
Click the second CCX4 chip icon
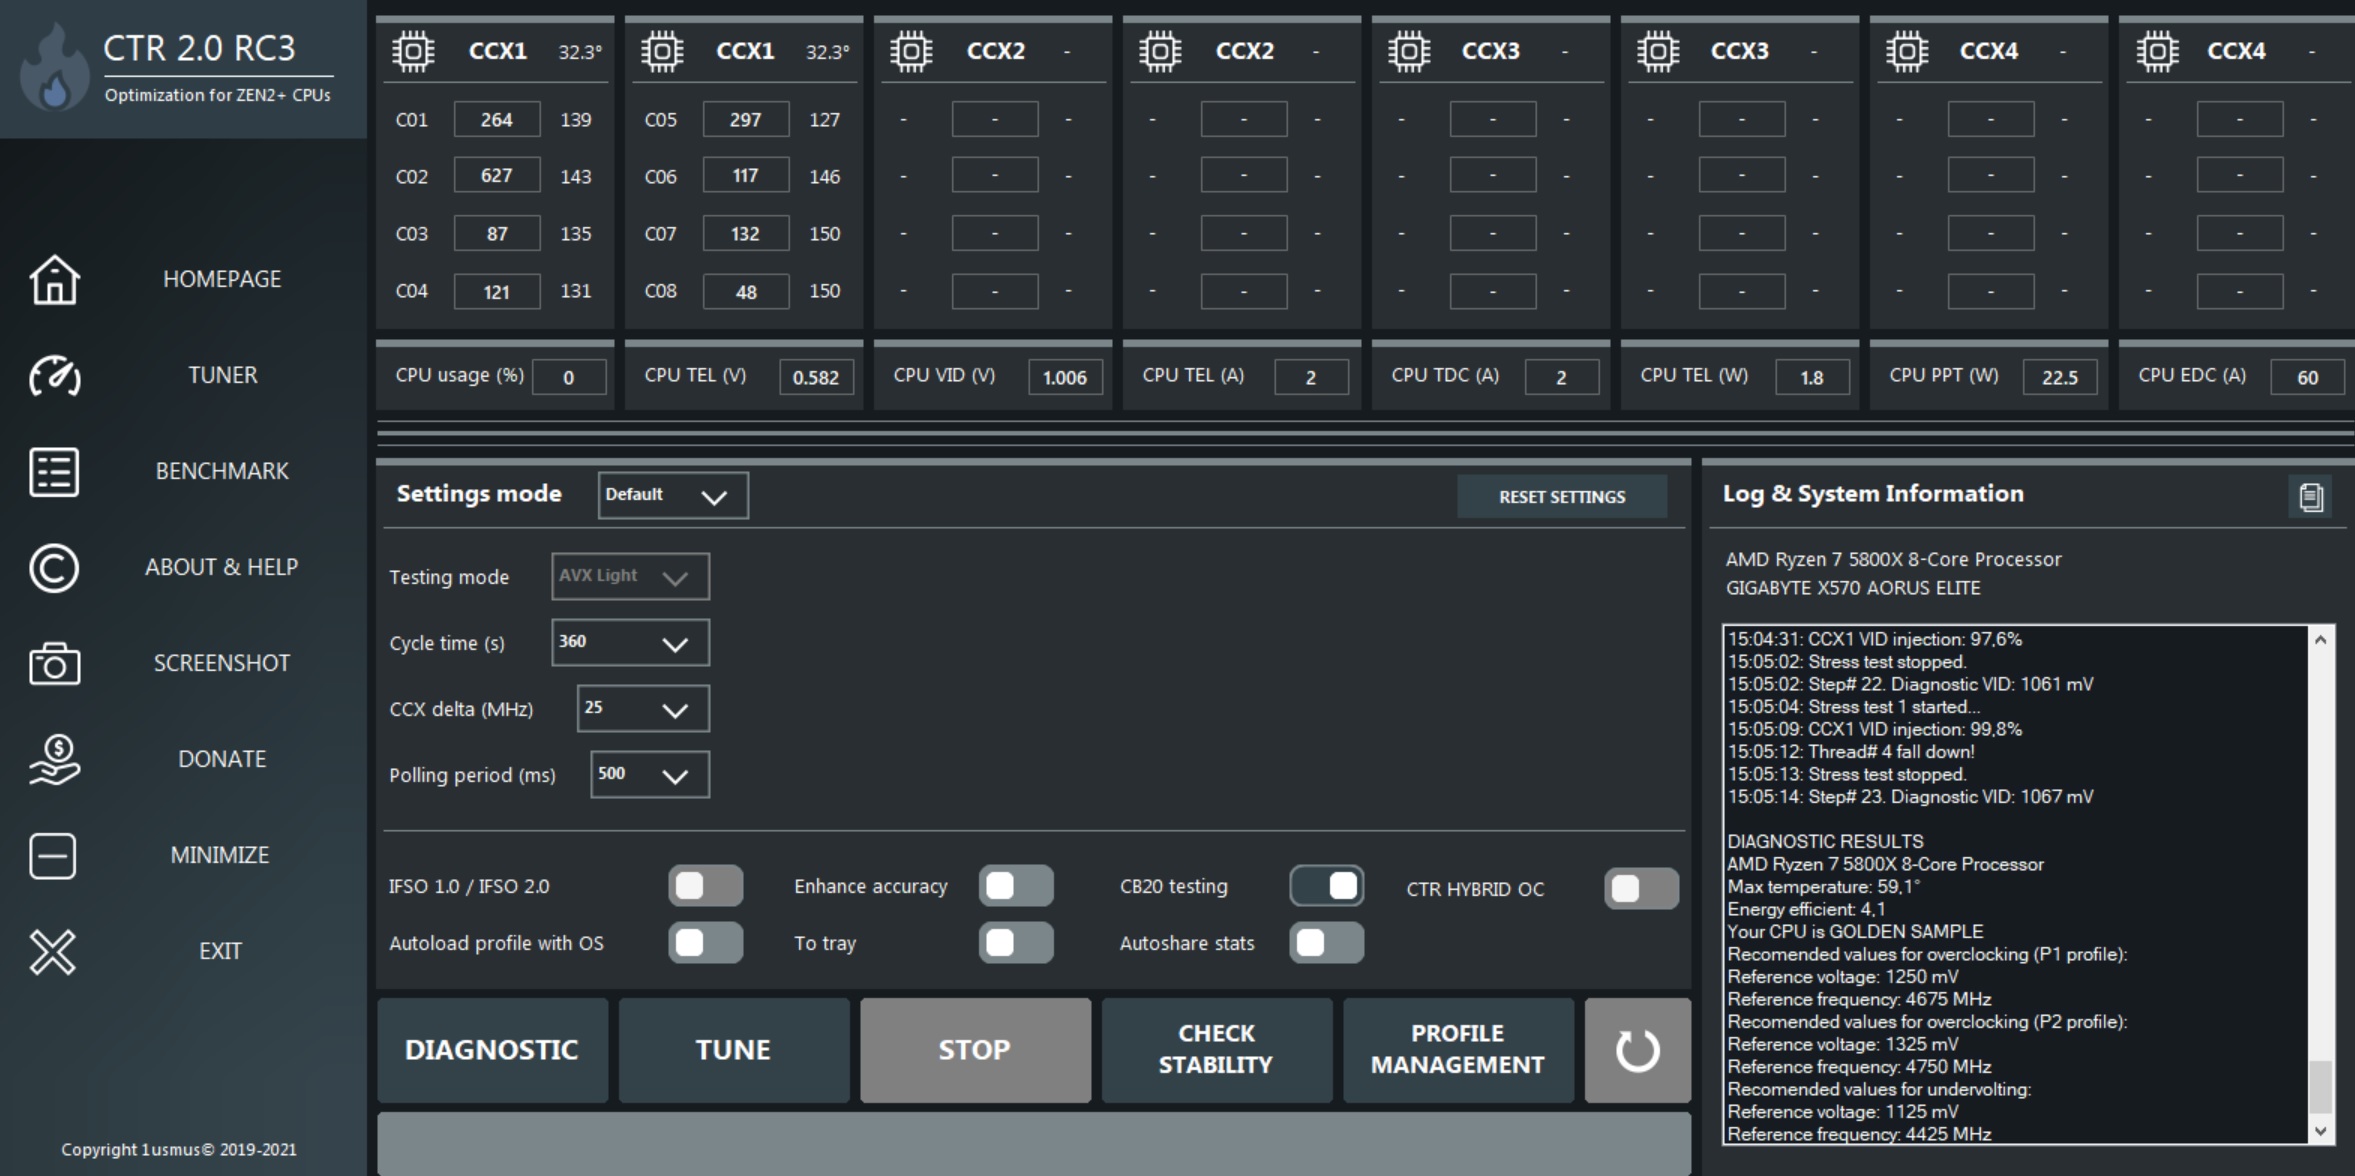coord(2157,51)
